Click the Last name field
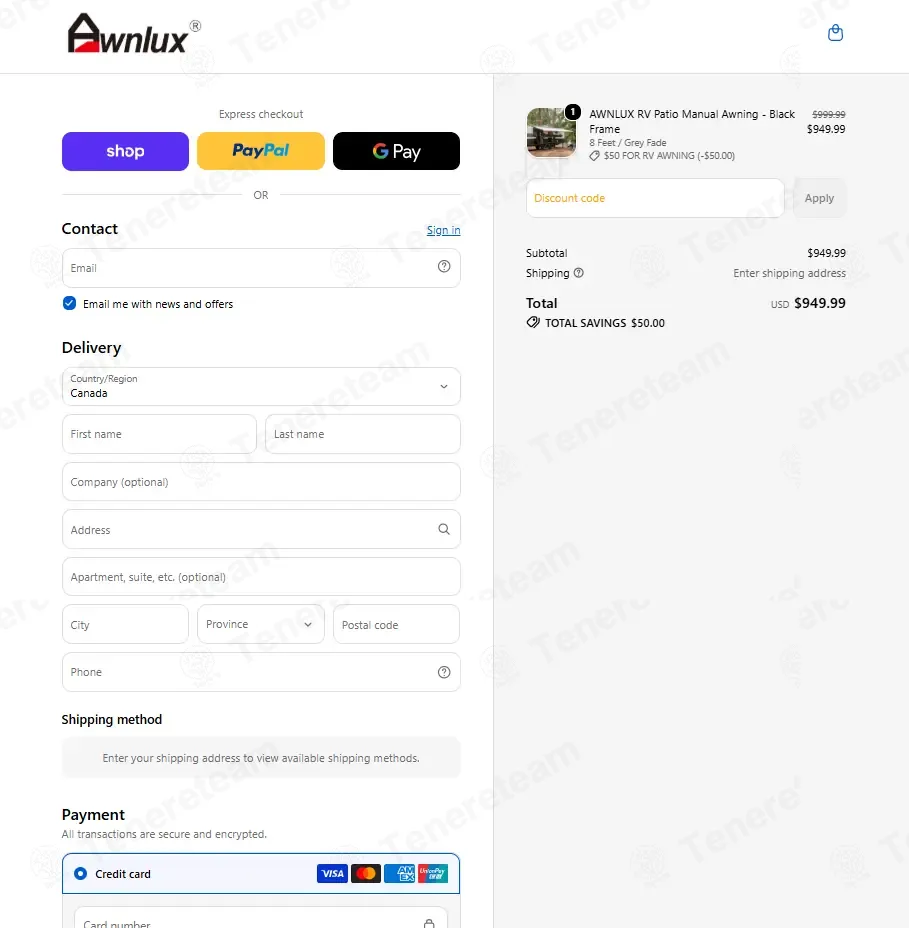The height and width of the screenshot is (928, 909). 363,434
